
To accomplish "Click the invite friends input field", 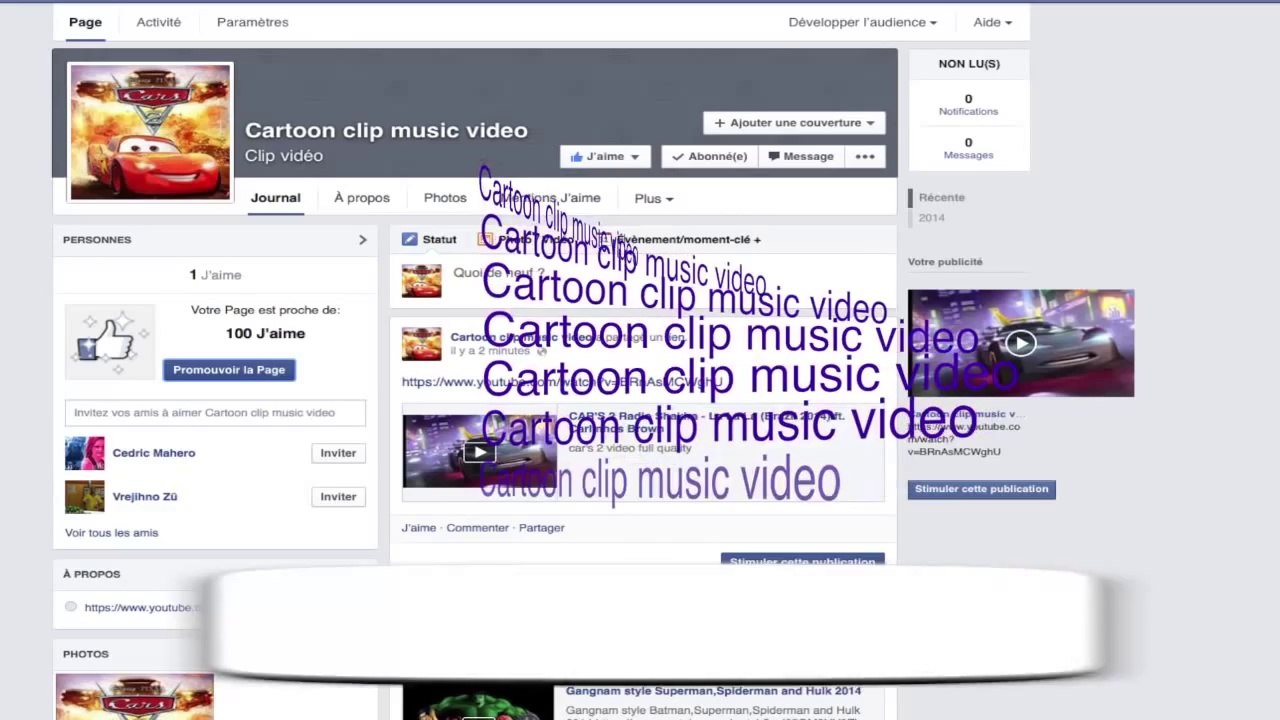I will pos(215,413).
